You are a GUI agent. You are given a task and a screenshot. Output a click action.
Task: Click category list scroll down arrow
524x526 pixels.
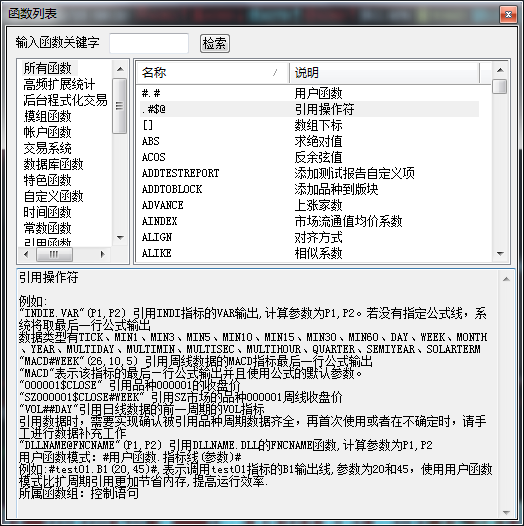pos(120,238)
